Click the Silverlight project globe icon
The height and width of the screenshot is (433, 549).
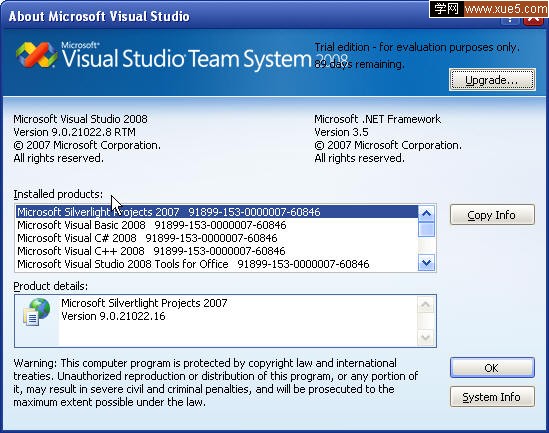(x=36, y=312)
